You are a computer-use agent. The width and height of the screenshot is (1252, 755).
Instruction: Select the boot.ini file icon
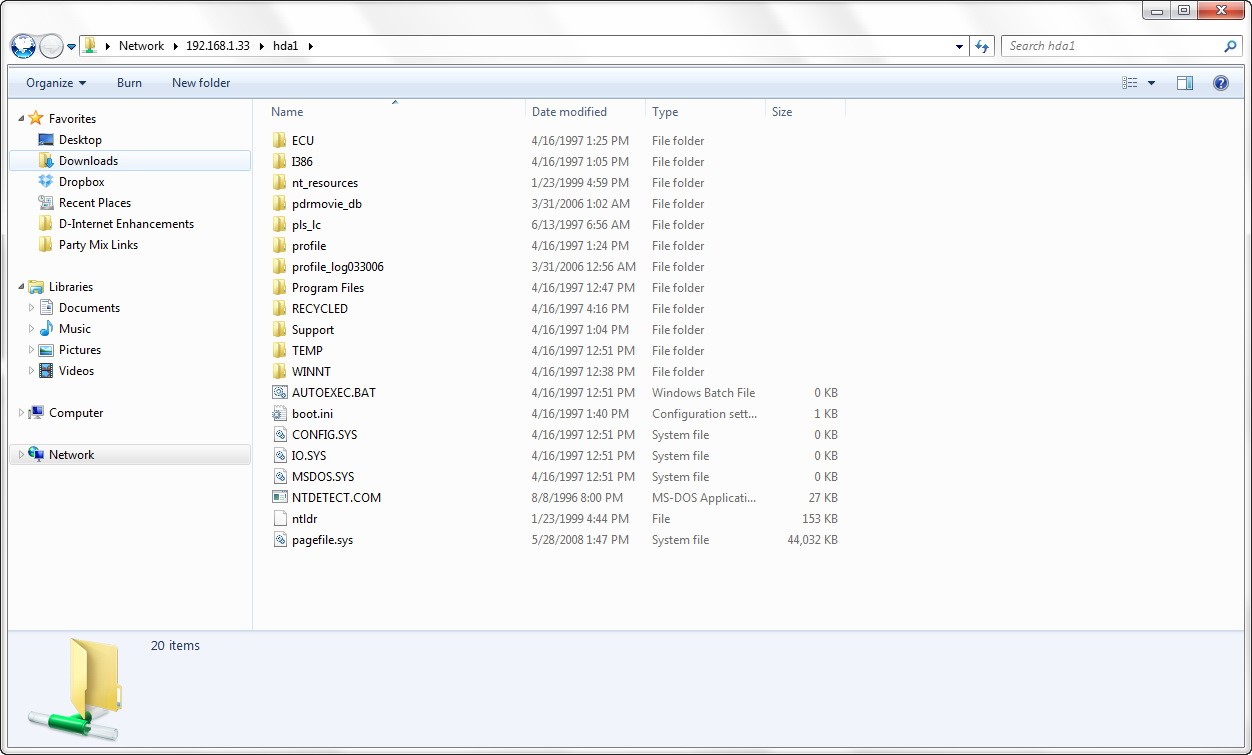[280, 413]
